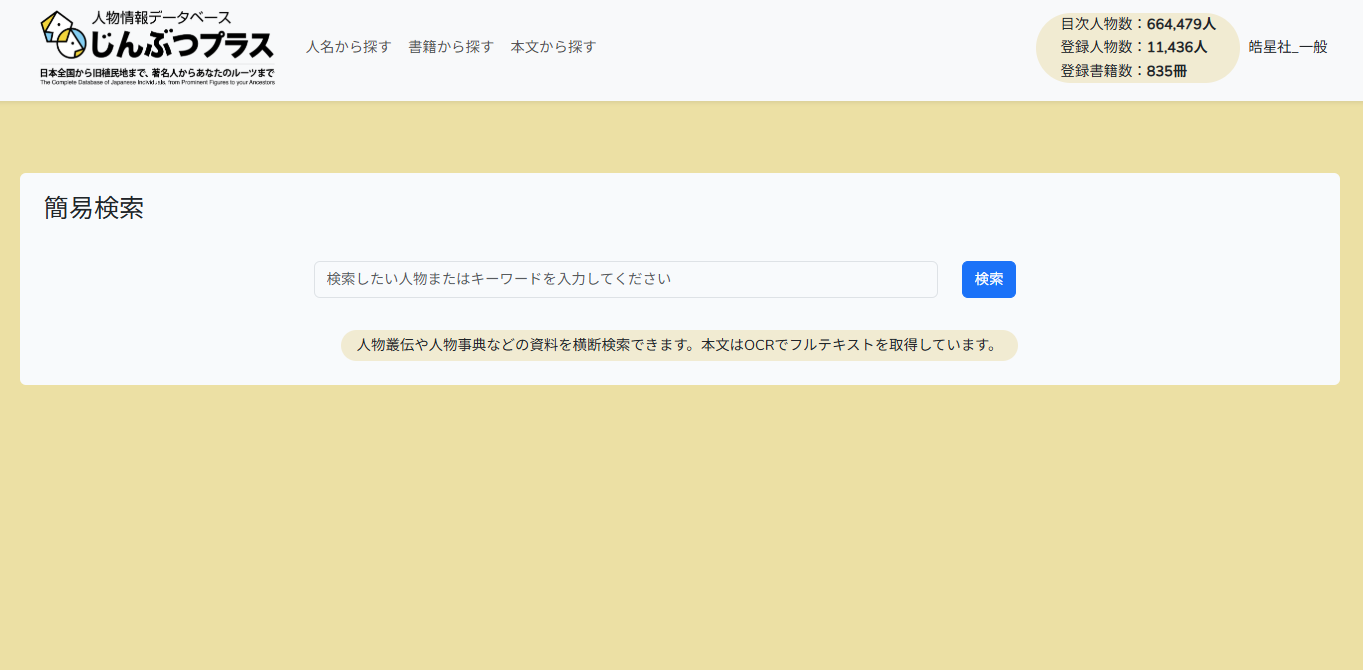
Task: Click the 登録書籍数 835冊 statistic
Action: coord(1124,71)
